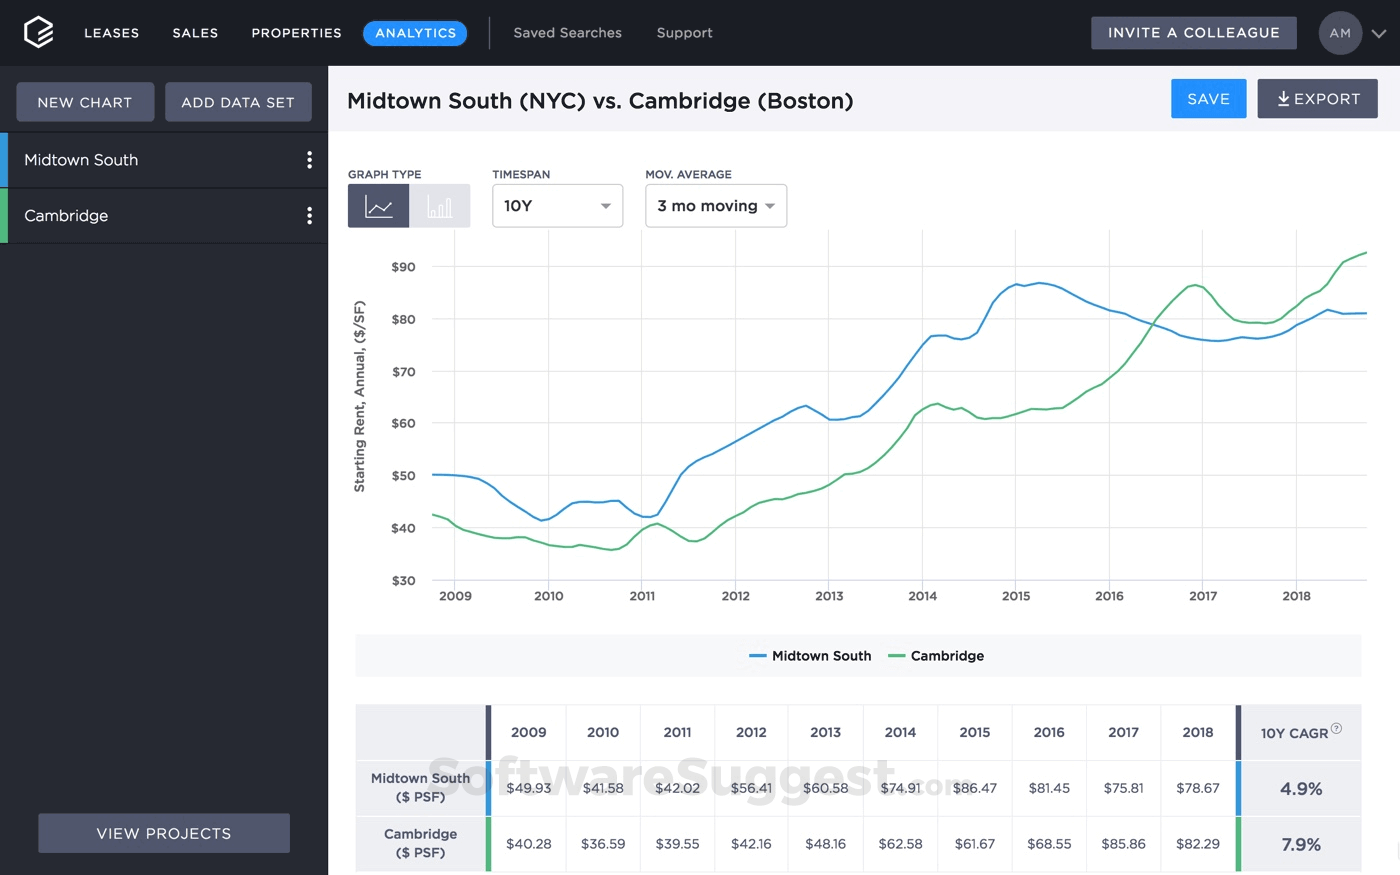Screen dimensions: 1400x875
Task: Open the Timespan dropdown showing 10Y
Action: point(557,205)
